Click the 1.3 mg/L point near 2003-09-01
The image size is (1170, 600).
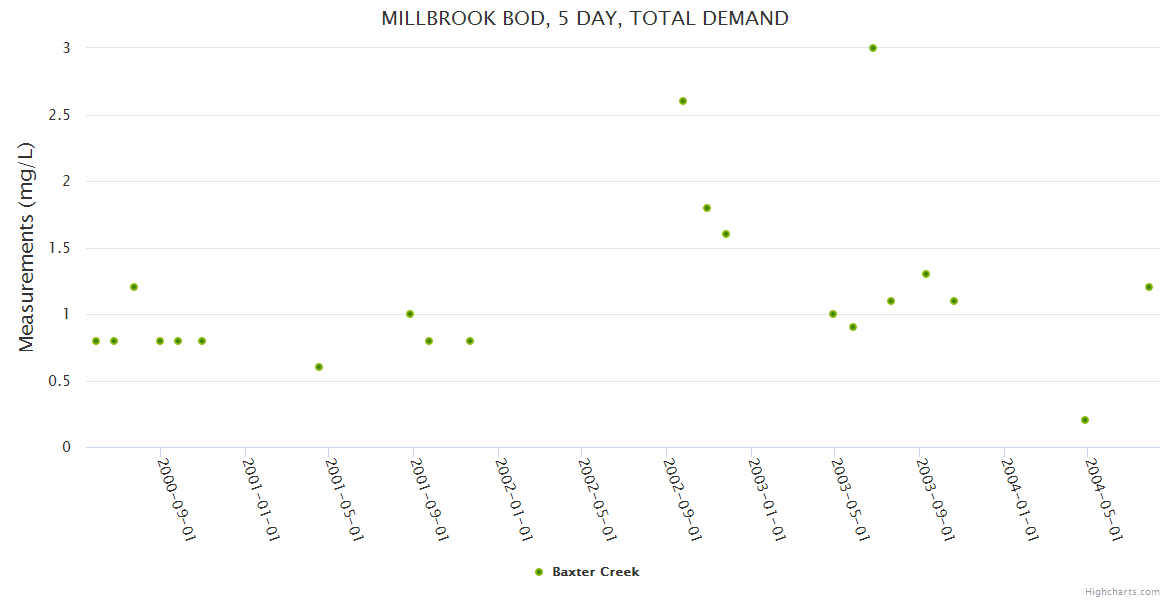926,274
